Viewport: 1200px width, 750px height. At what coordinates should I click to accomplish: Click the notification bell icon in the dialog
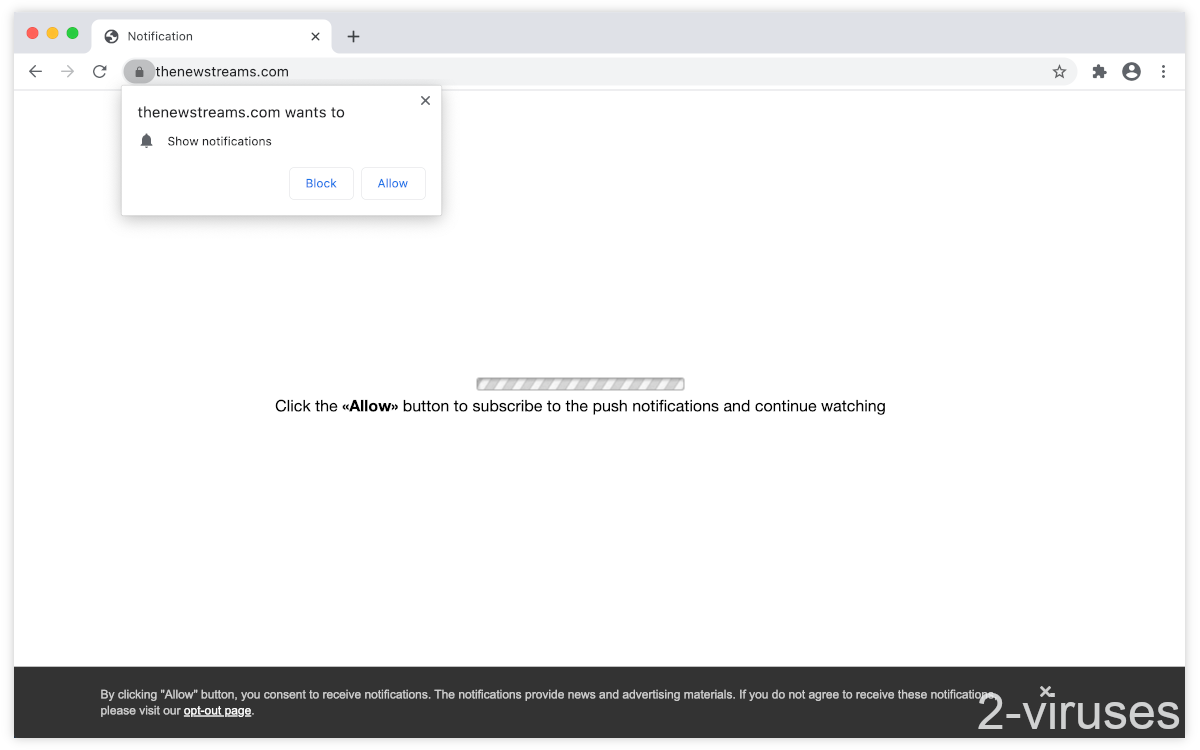tap(146, 141)
